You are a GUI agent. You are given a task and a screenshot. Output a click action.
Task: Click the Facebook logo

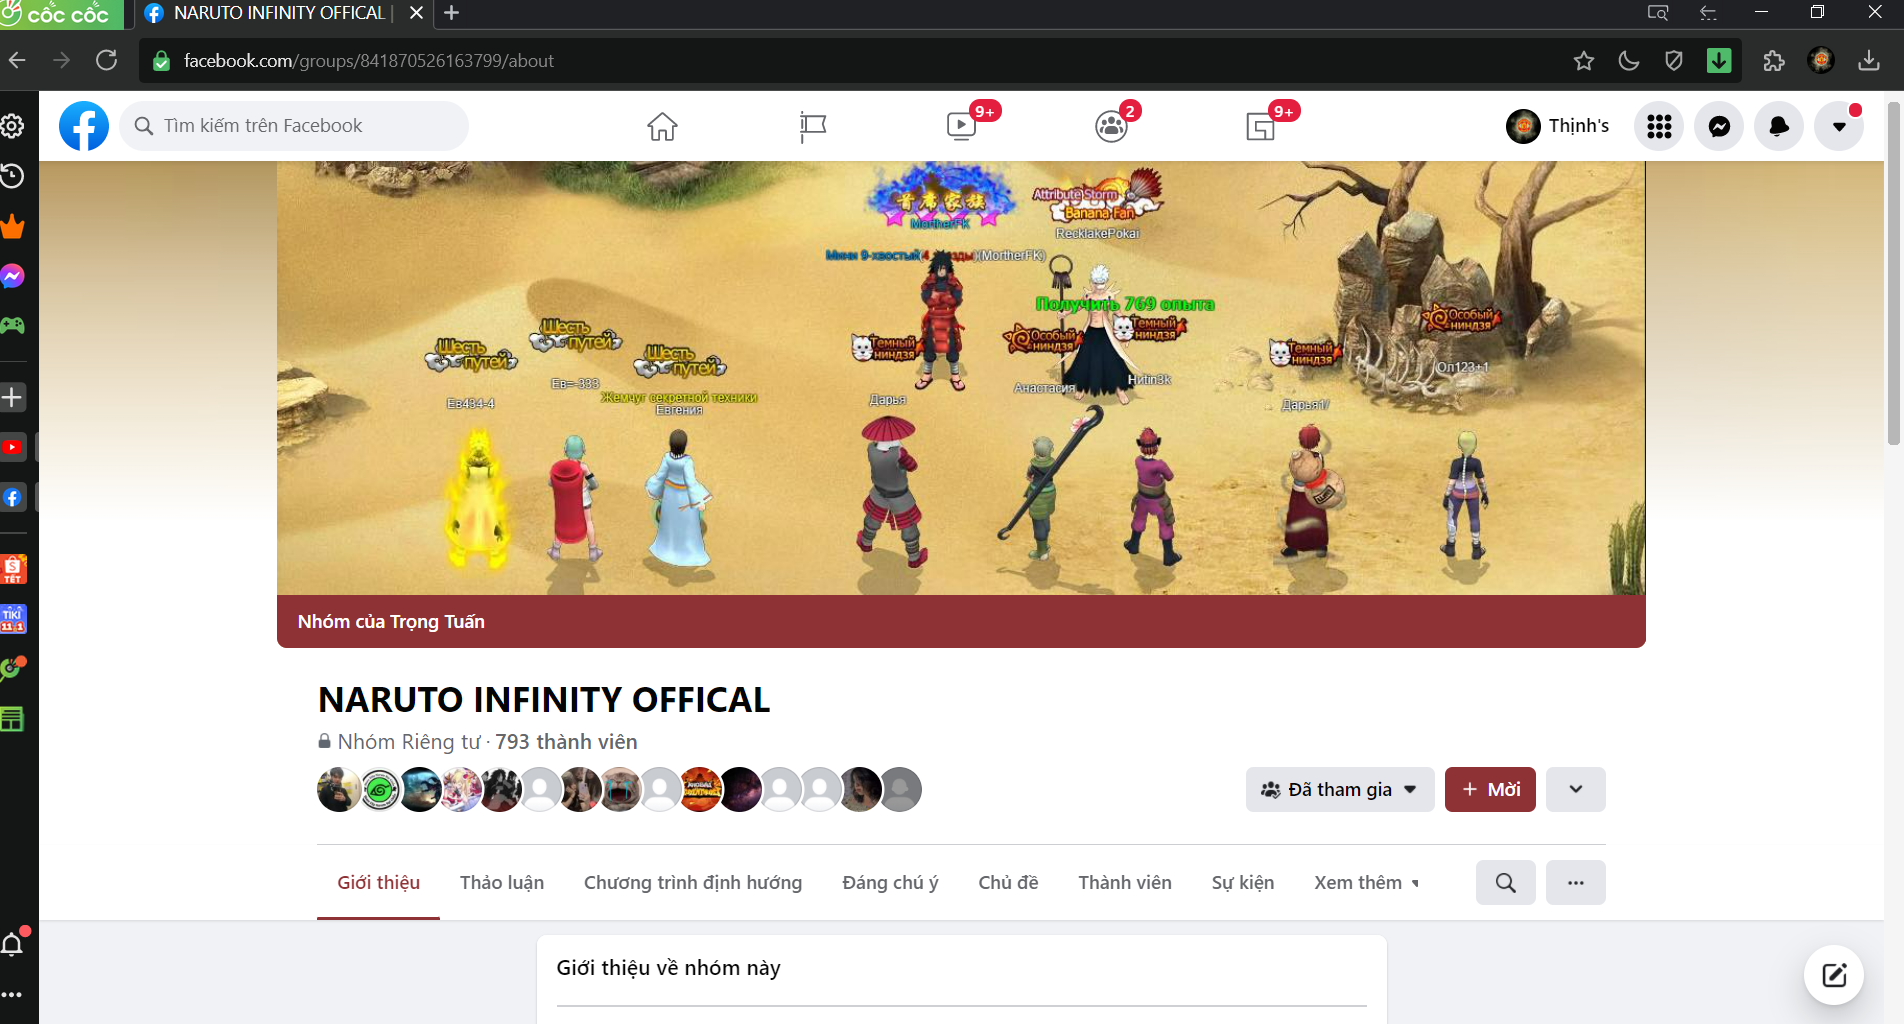coord(84,126)
